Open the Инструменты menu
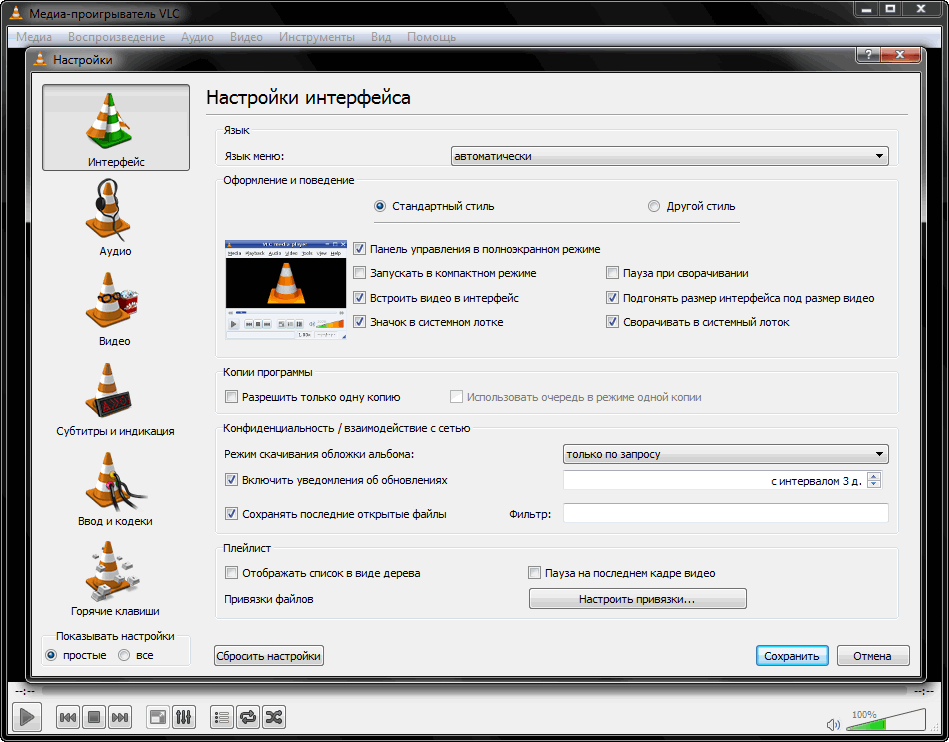This screenshot has height=742, width=949. pos(316,37)
